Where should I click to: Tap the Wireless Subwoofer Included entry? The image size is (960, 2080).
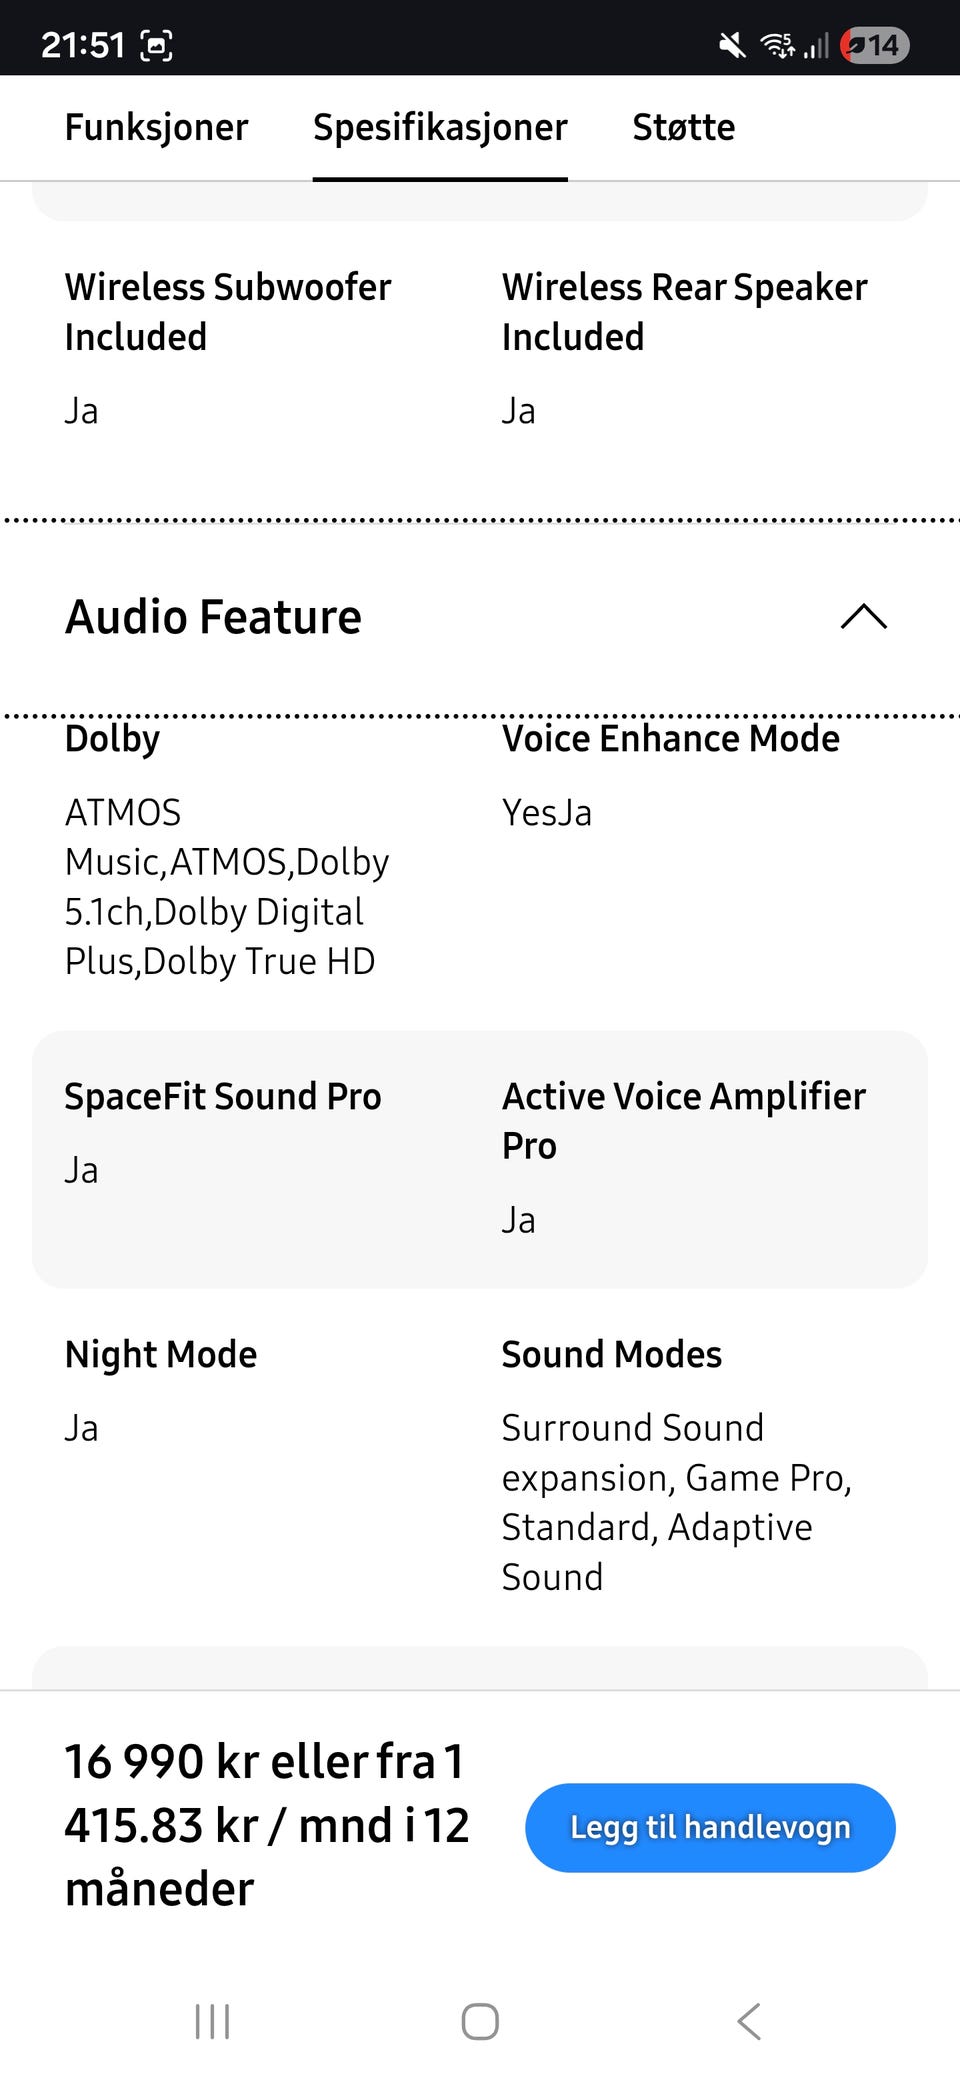click(x=227, y=312)
